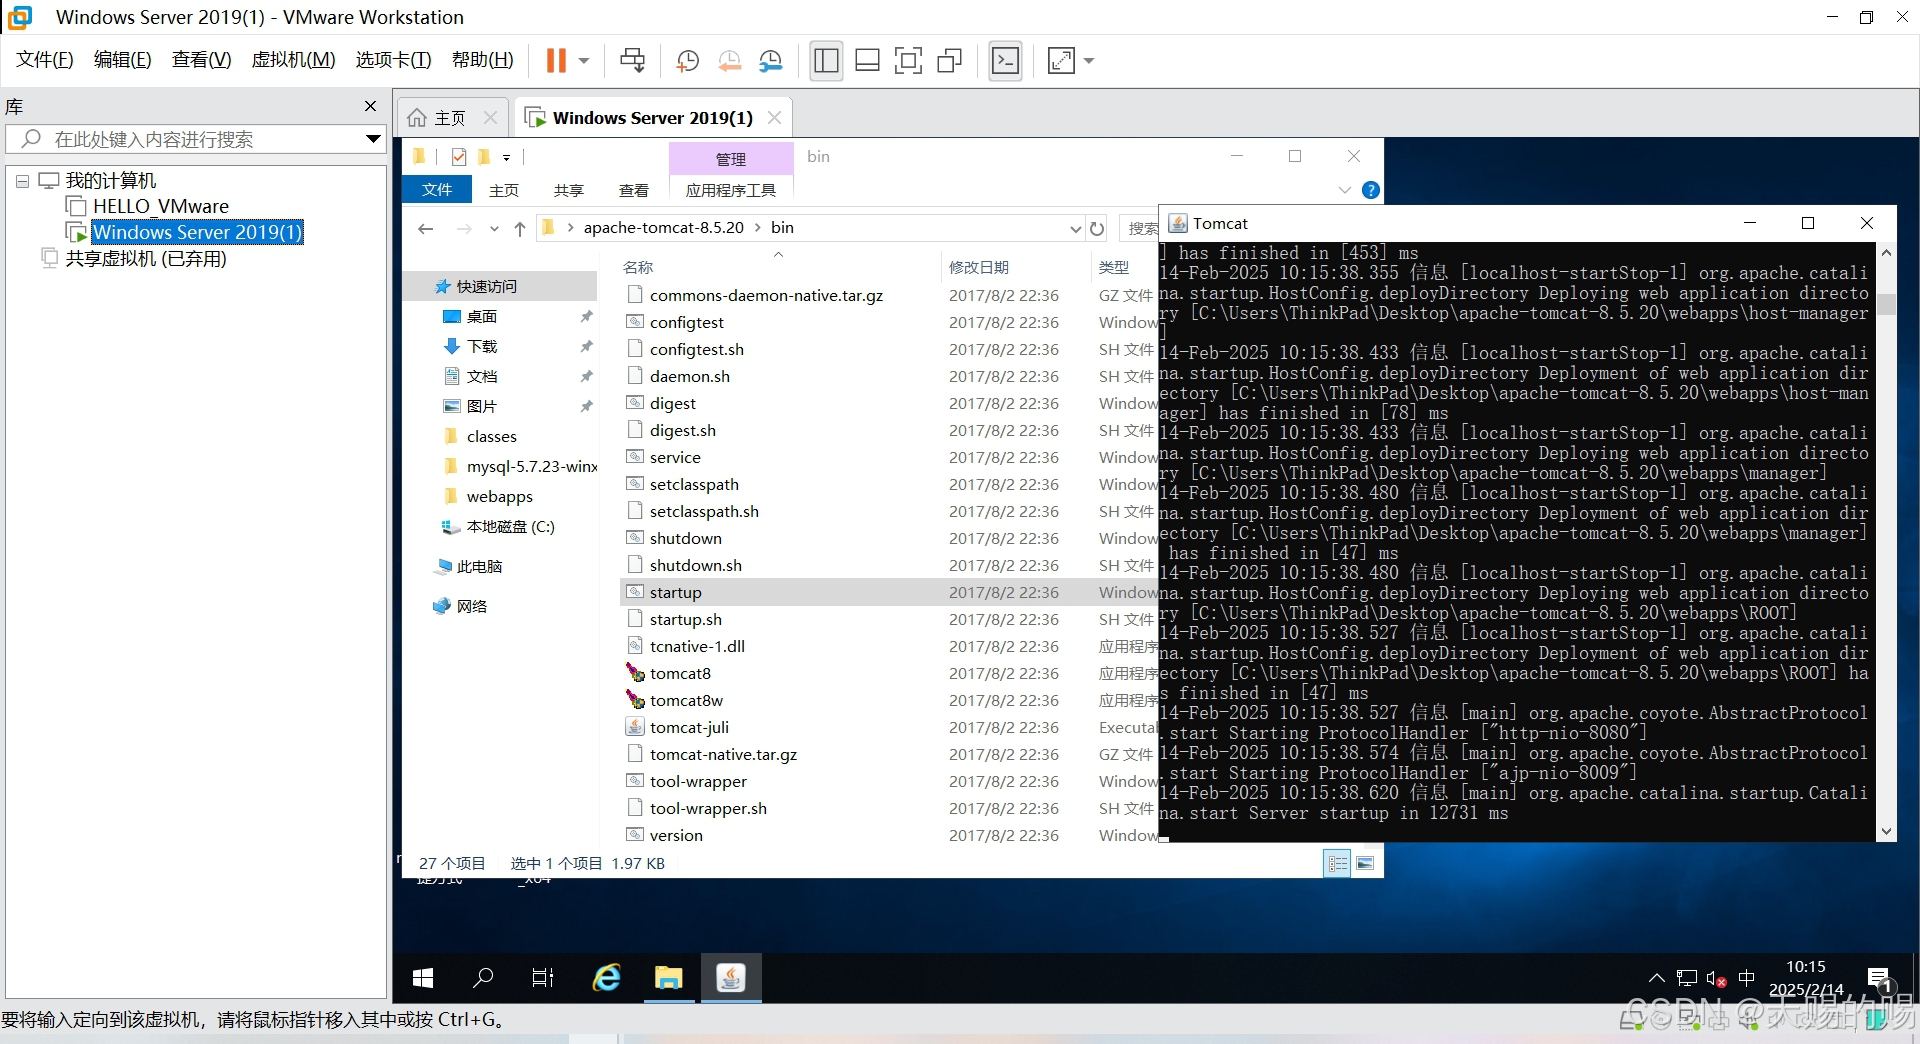Select 此电脑 in navigation pane

480,567
